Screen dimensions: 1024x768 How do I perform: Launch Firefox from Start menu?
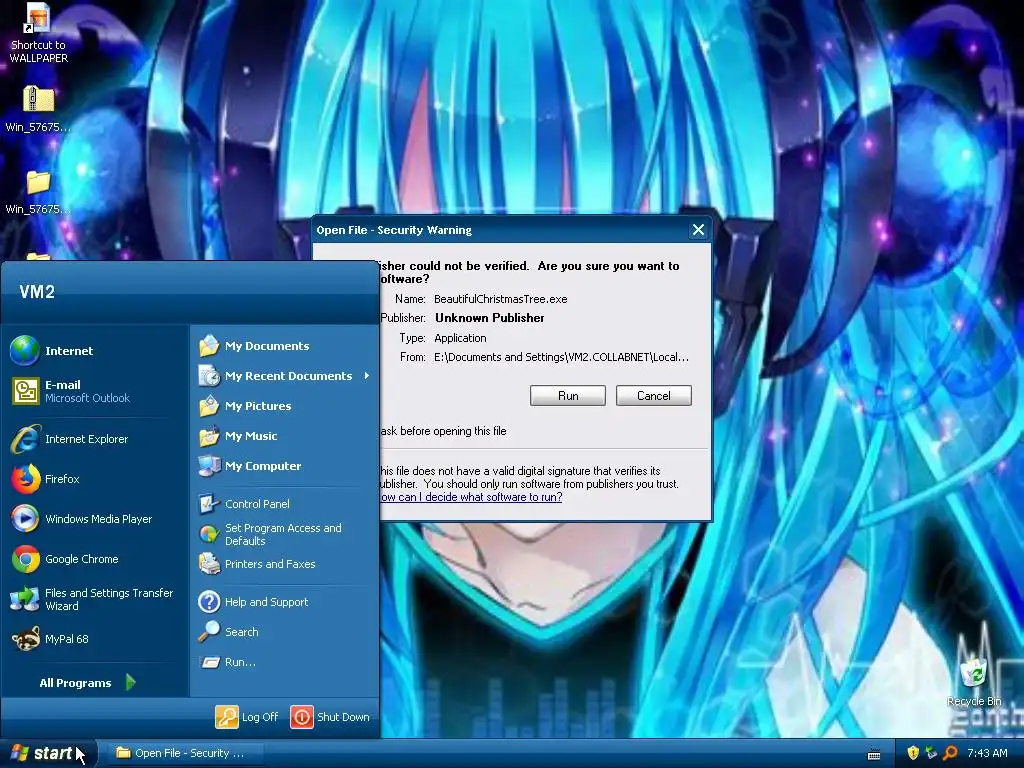click(62, 479)
